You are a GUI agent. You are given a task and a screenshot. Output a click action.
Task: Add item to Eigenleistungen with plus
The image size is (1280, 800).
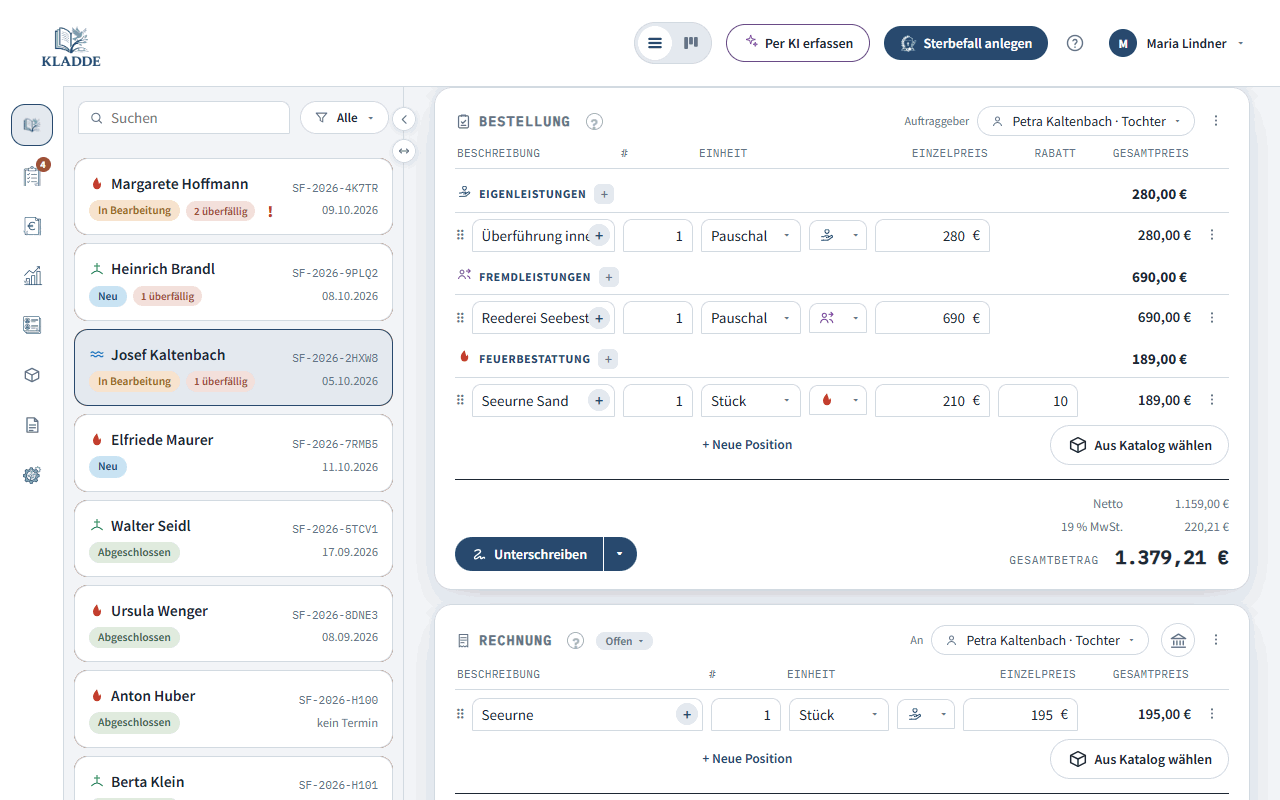point(604,194)
